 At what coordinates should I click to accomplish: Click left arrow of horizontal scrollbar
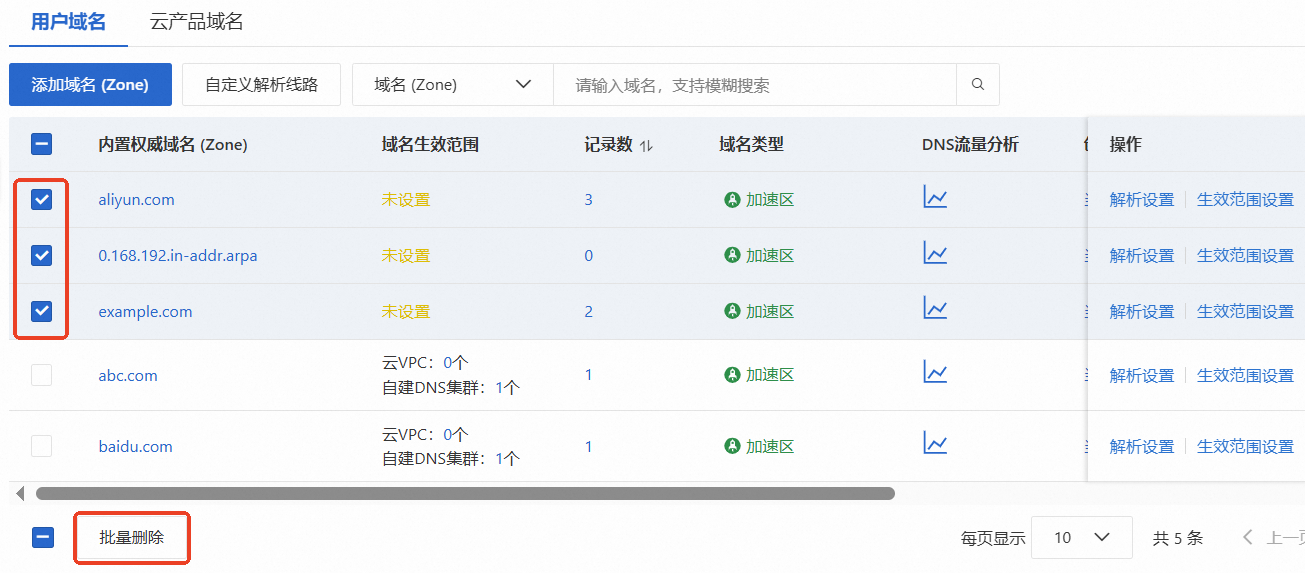(20, 493)
